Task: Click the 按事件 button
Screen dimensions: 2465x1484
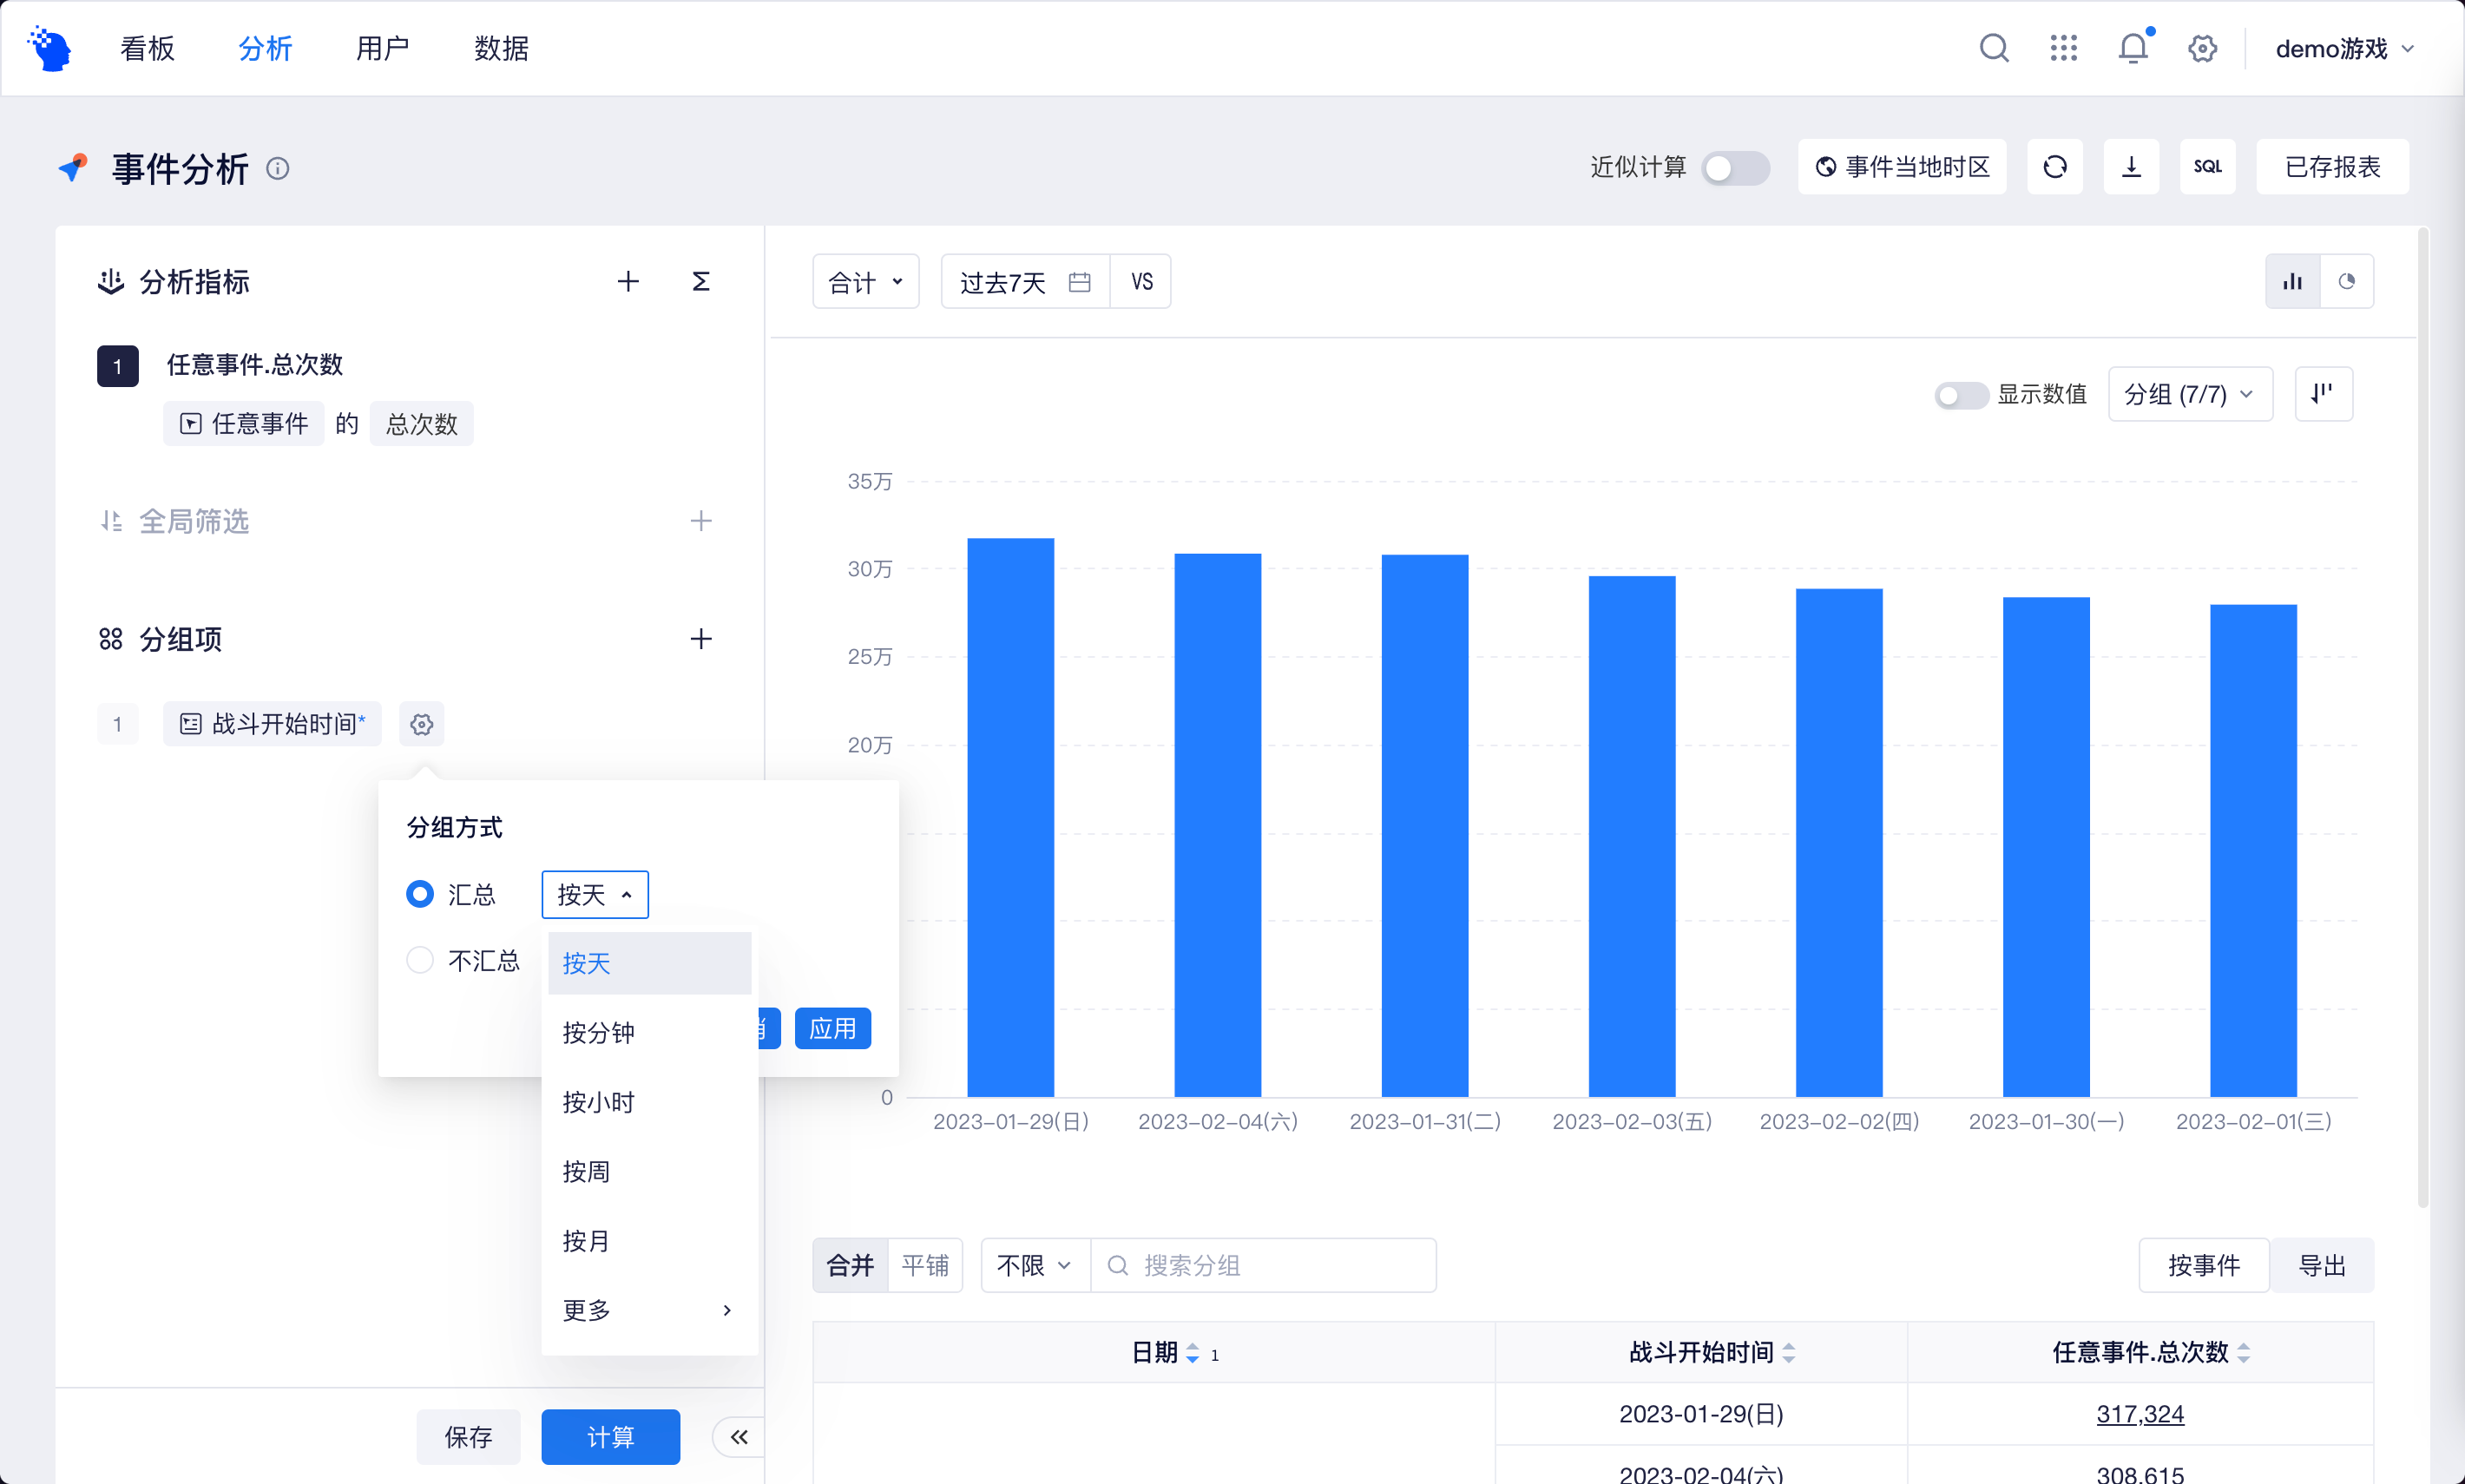Action: click(2204, 1265)
